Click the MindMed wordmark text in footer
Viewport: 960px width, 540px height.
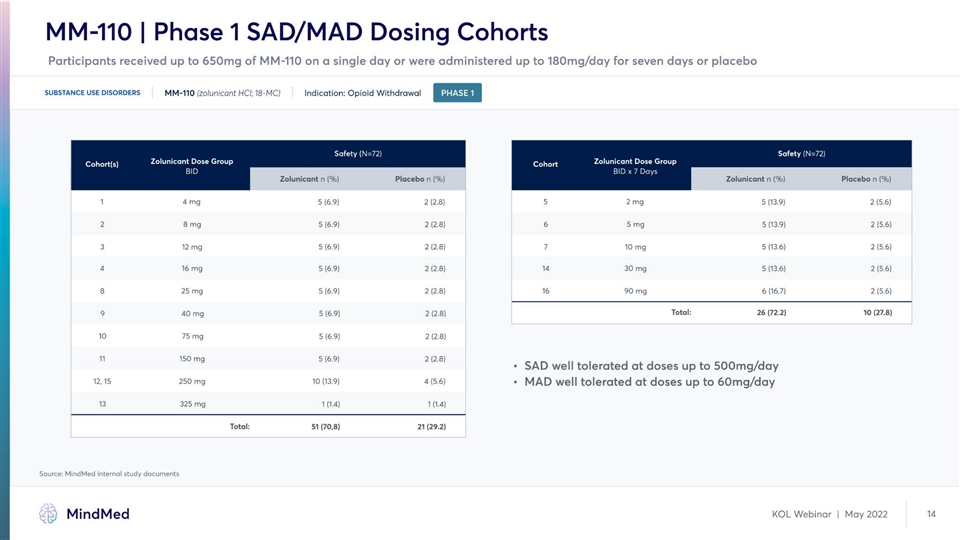click(x=97, y=514)
